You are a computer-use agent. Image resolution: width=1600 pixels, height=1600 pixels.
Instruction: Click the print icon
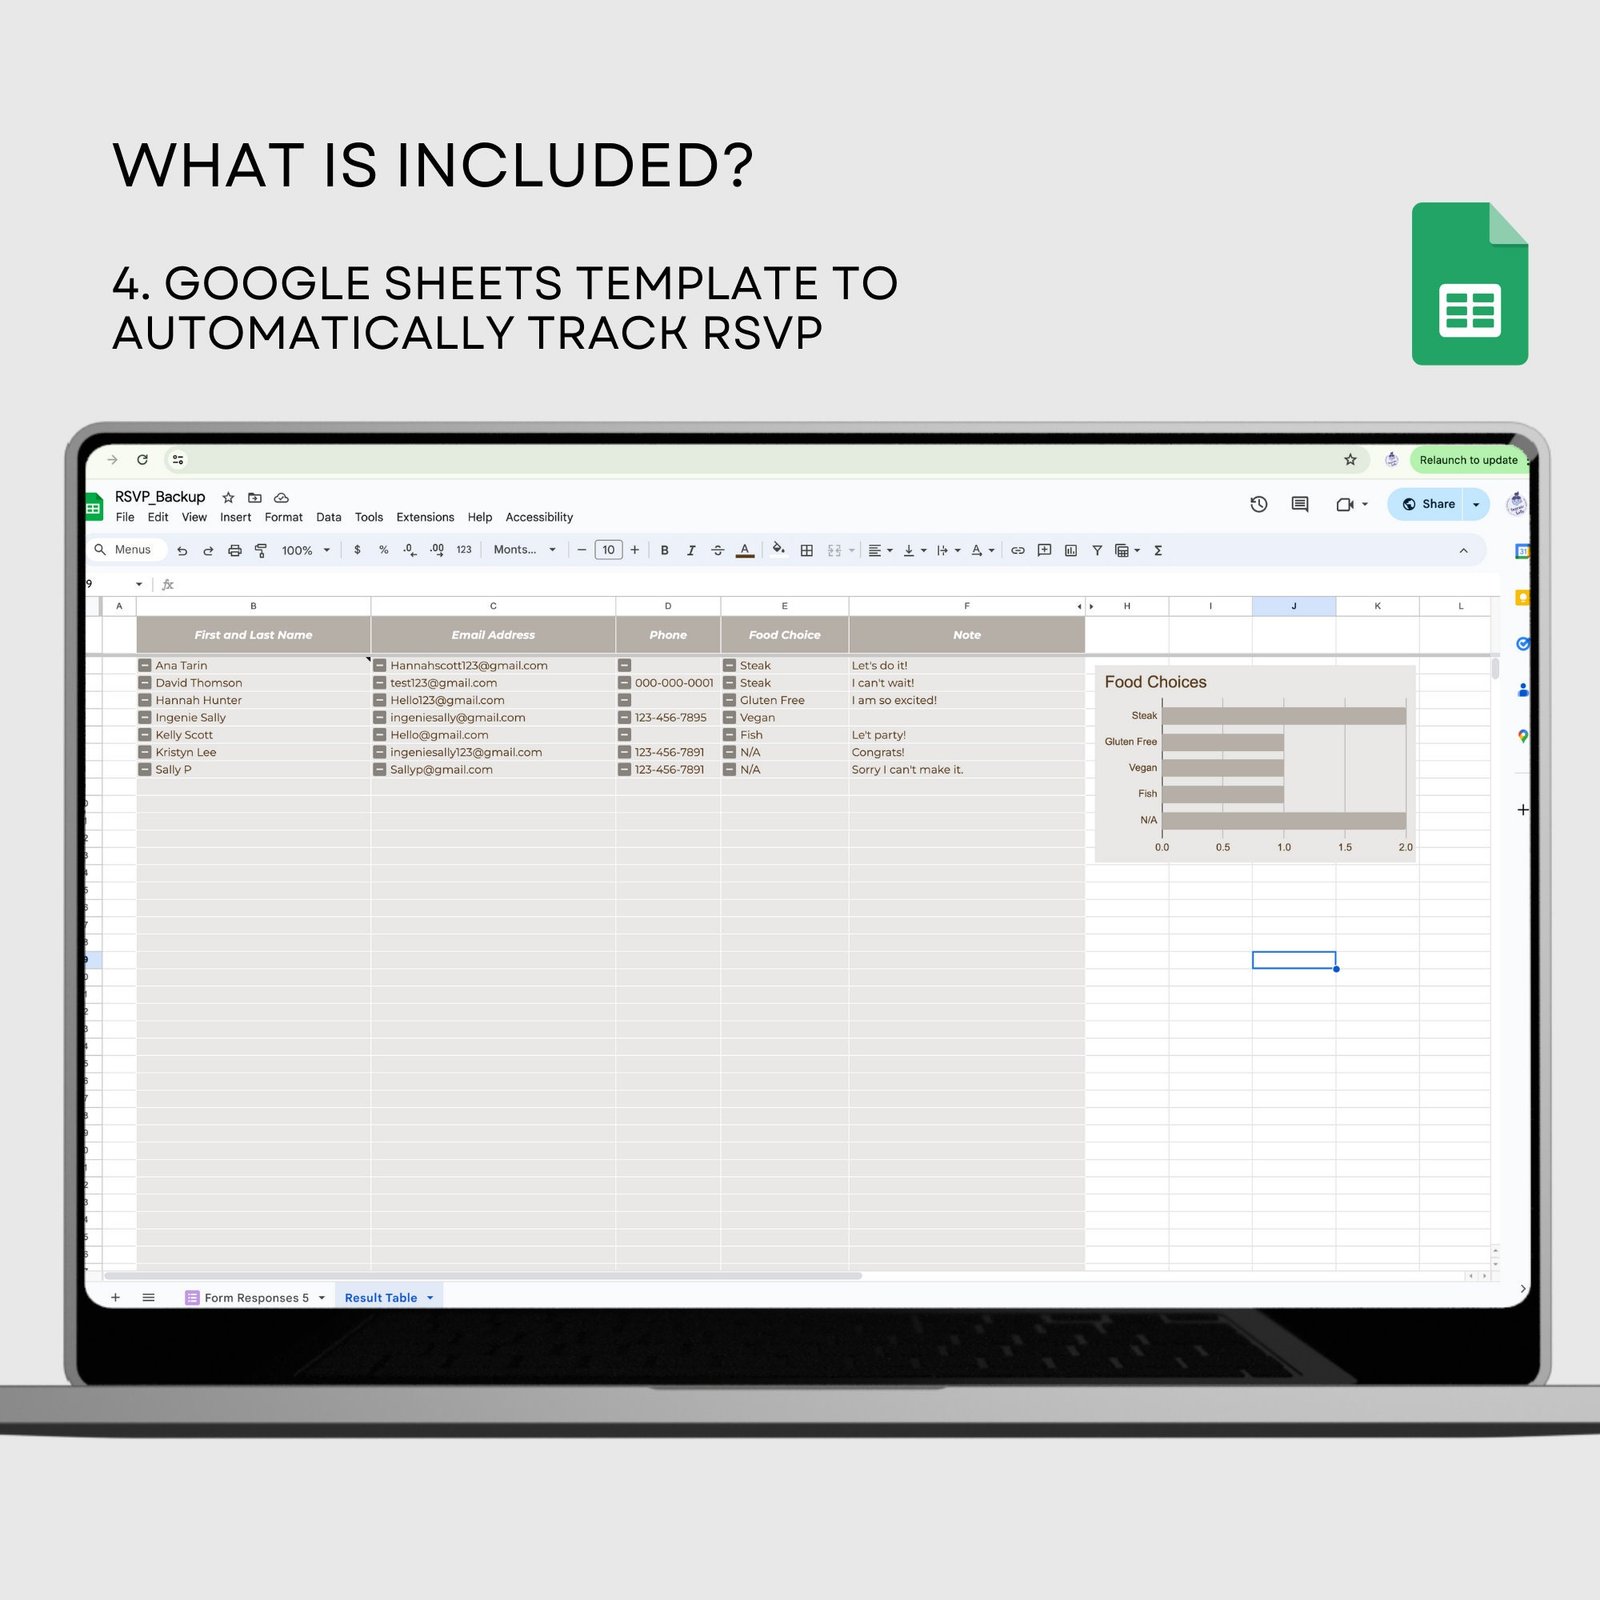click(x=235, y=550)
